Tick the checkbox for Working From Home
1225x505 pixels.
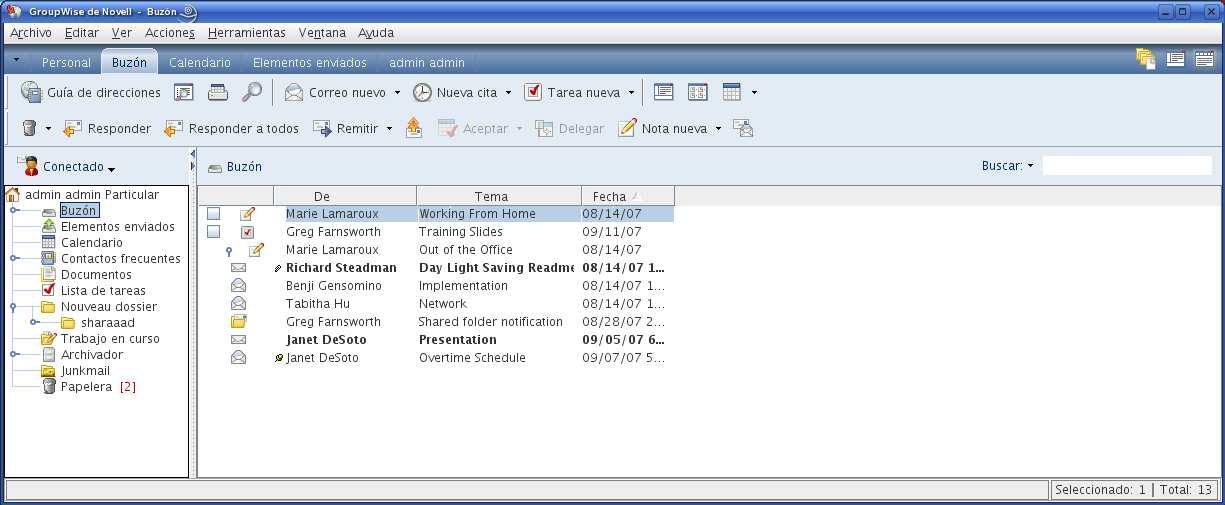click(214, 214)
